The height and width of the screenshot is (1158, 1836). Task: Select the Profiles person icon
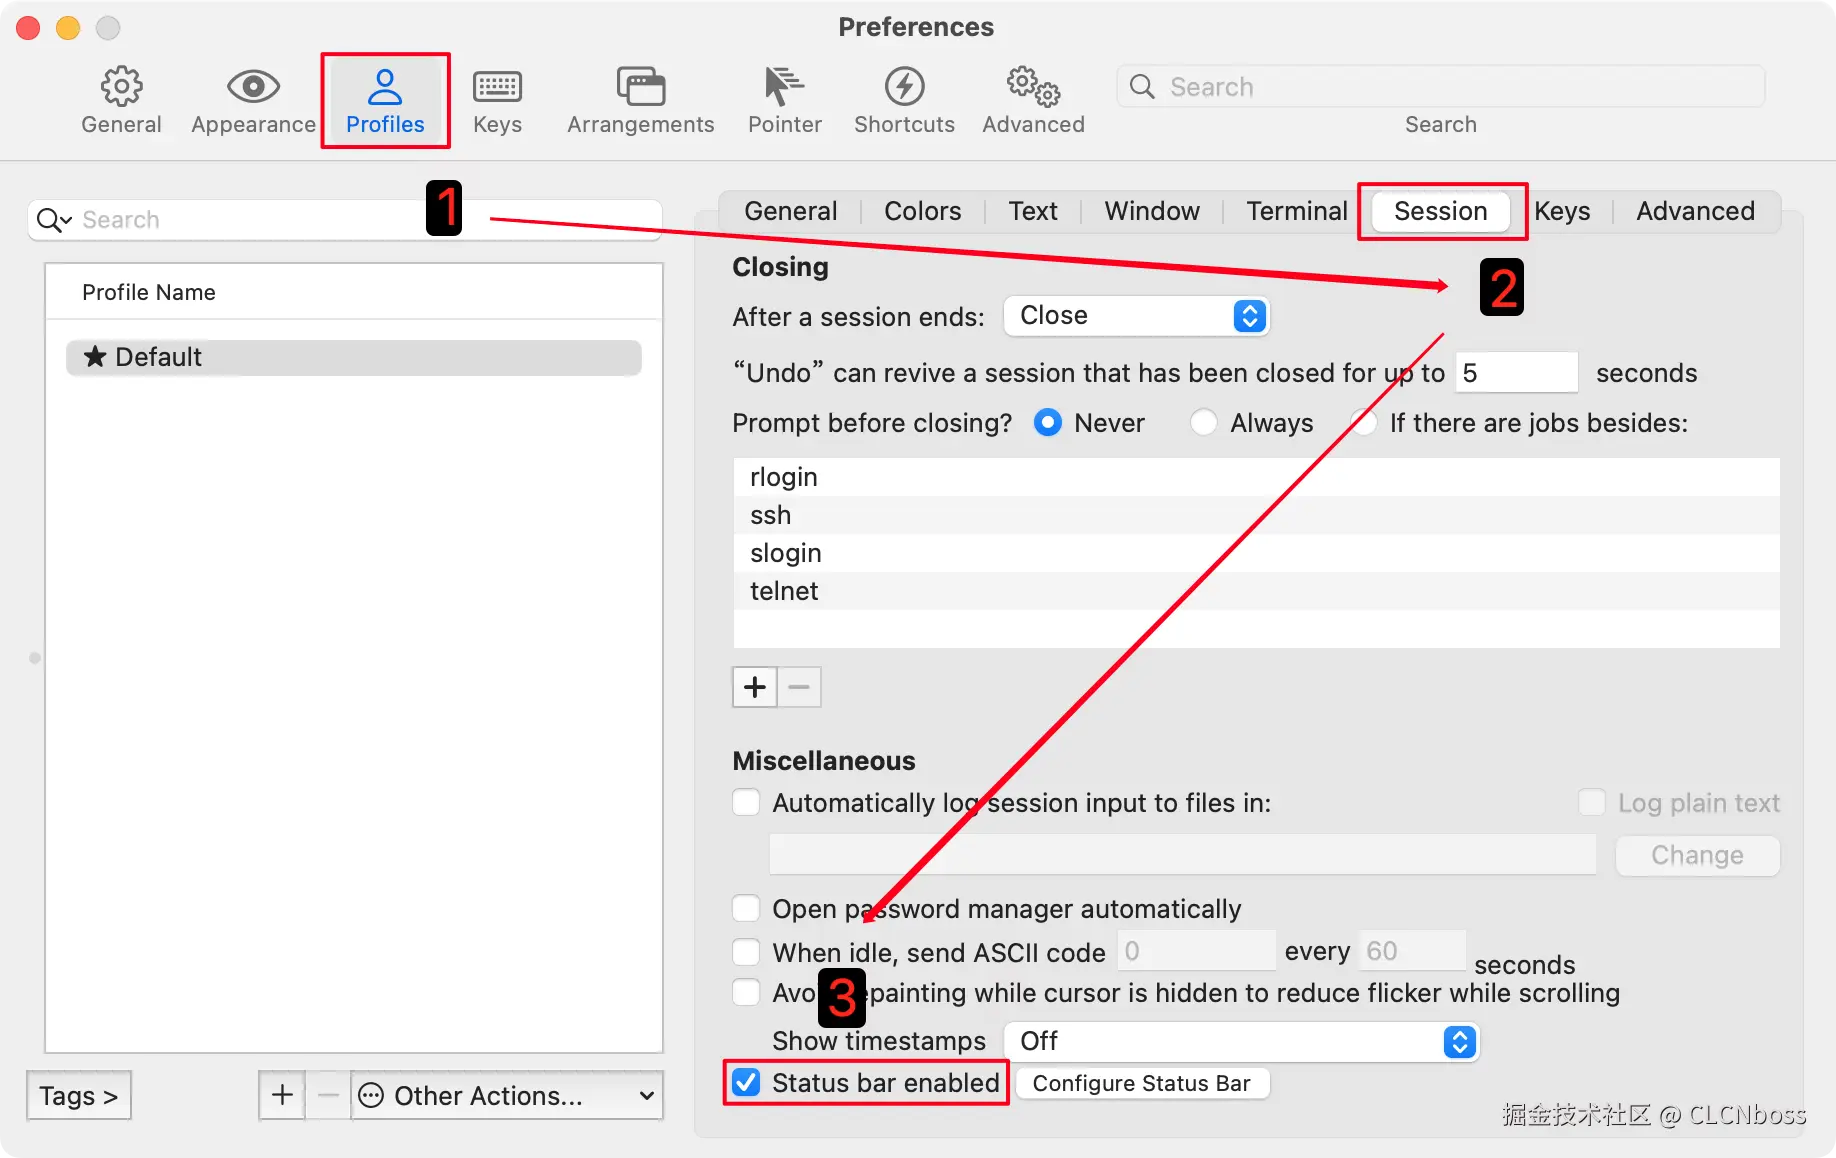tap(385, 87)
